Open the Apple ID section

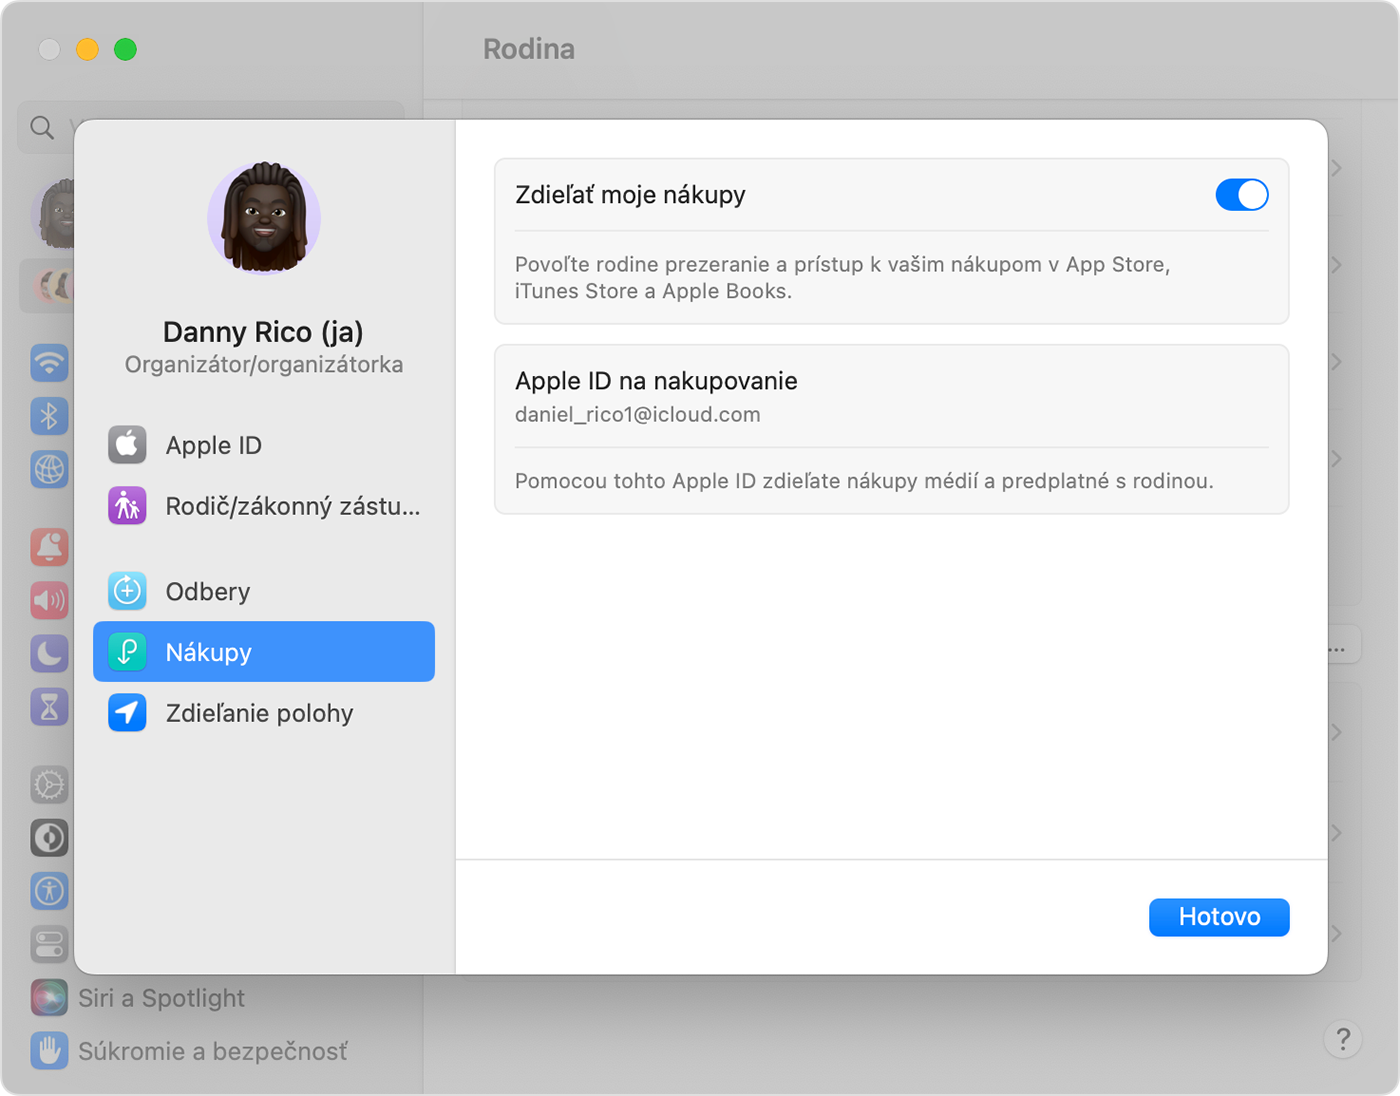[x=213, y=445]
